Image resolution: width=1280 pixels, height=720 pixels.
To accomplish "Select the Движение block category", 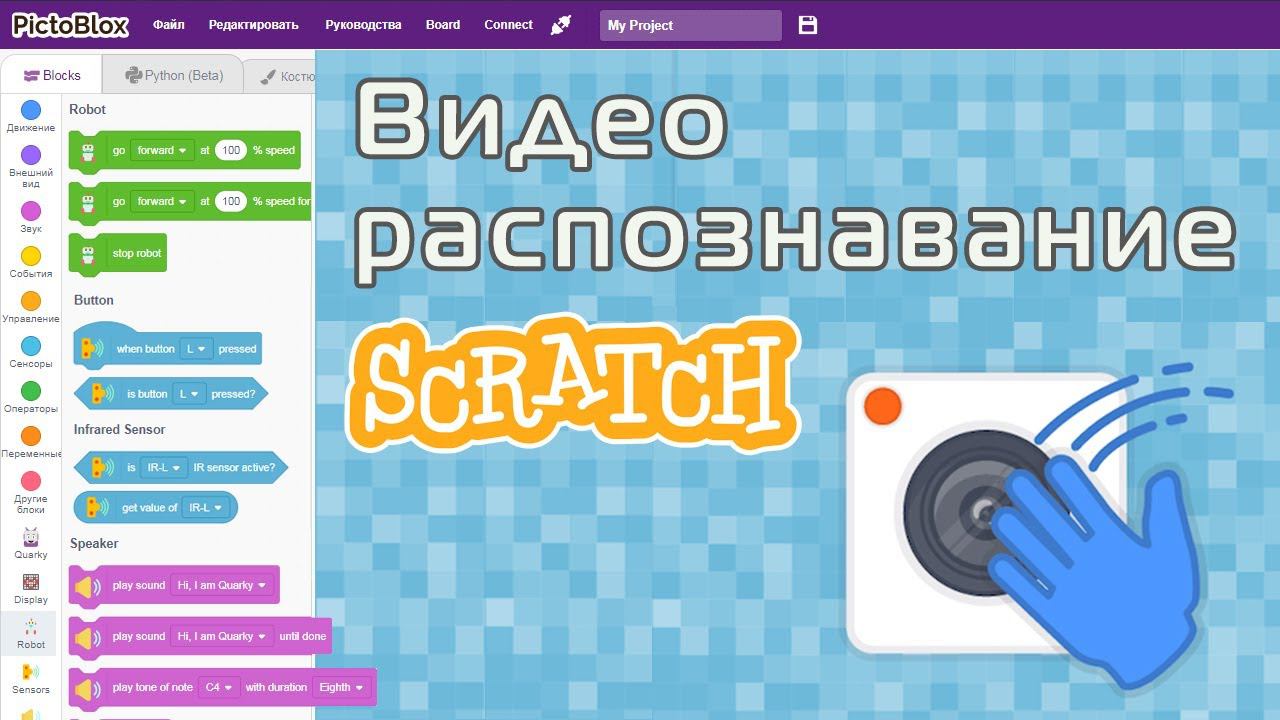I will click(31, 117).
